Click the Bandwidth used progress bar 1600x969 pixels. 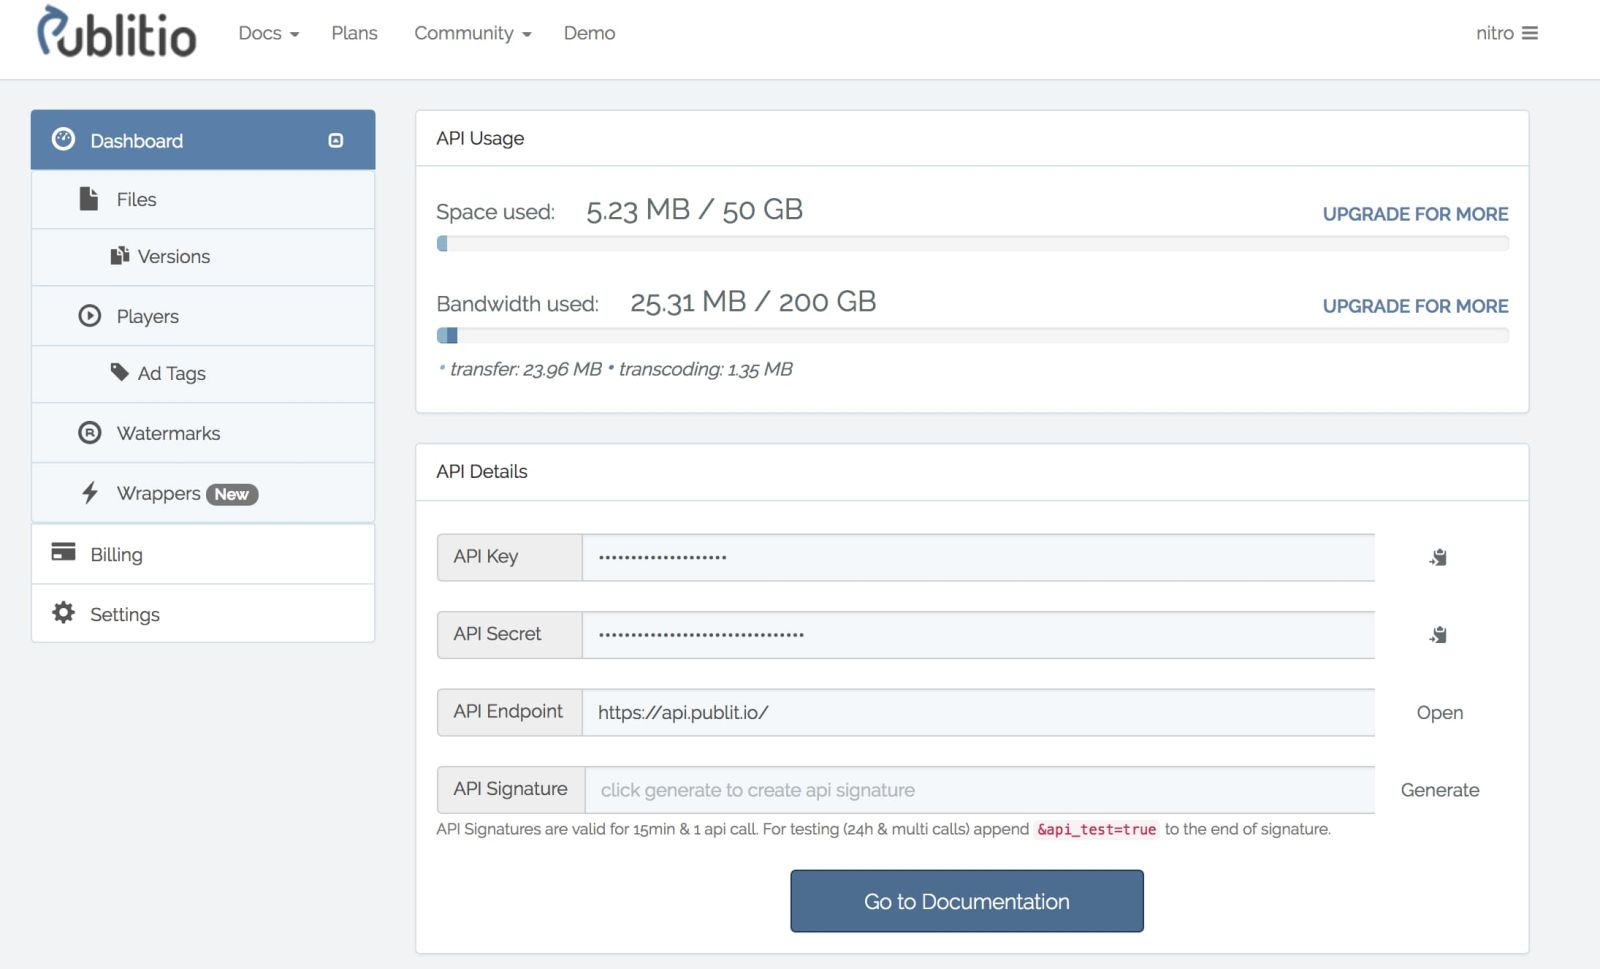point(972,335)
